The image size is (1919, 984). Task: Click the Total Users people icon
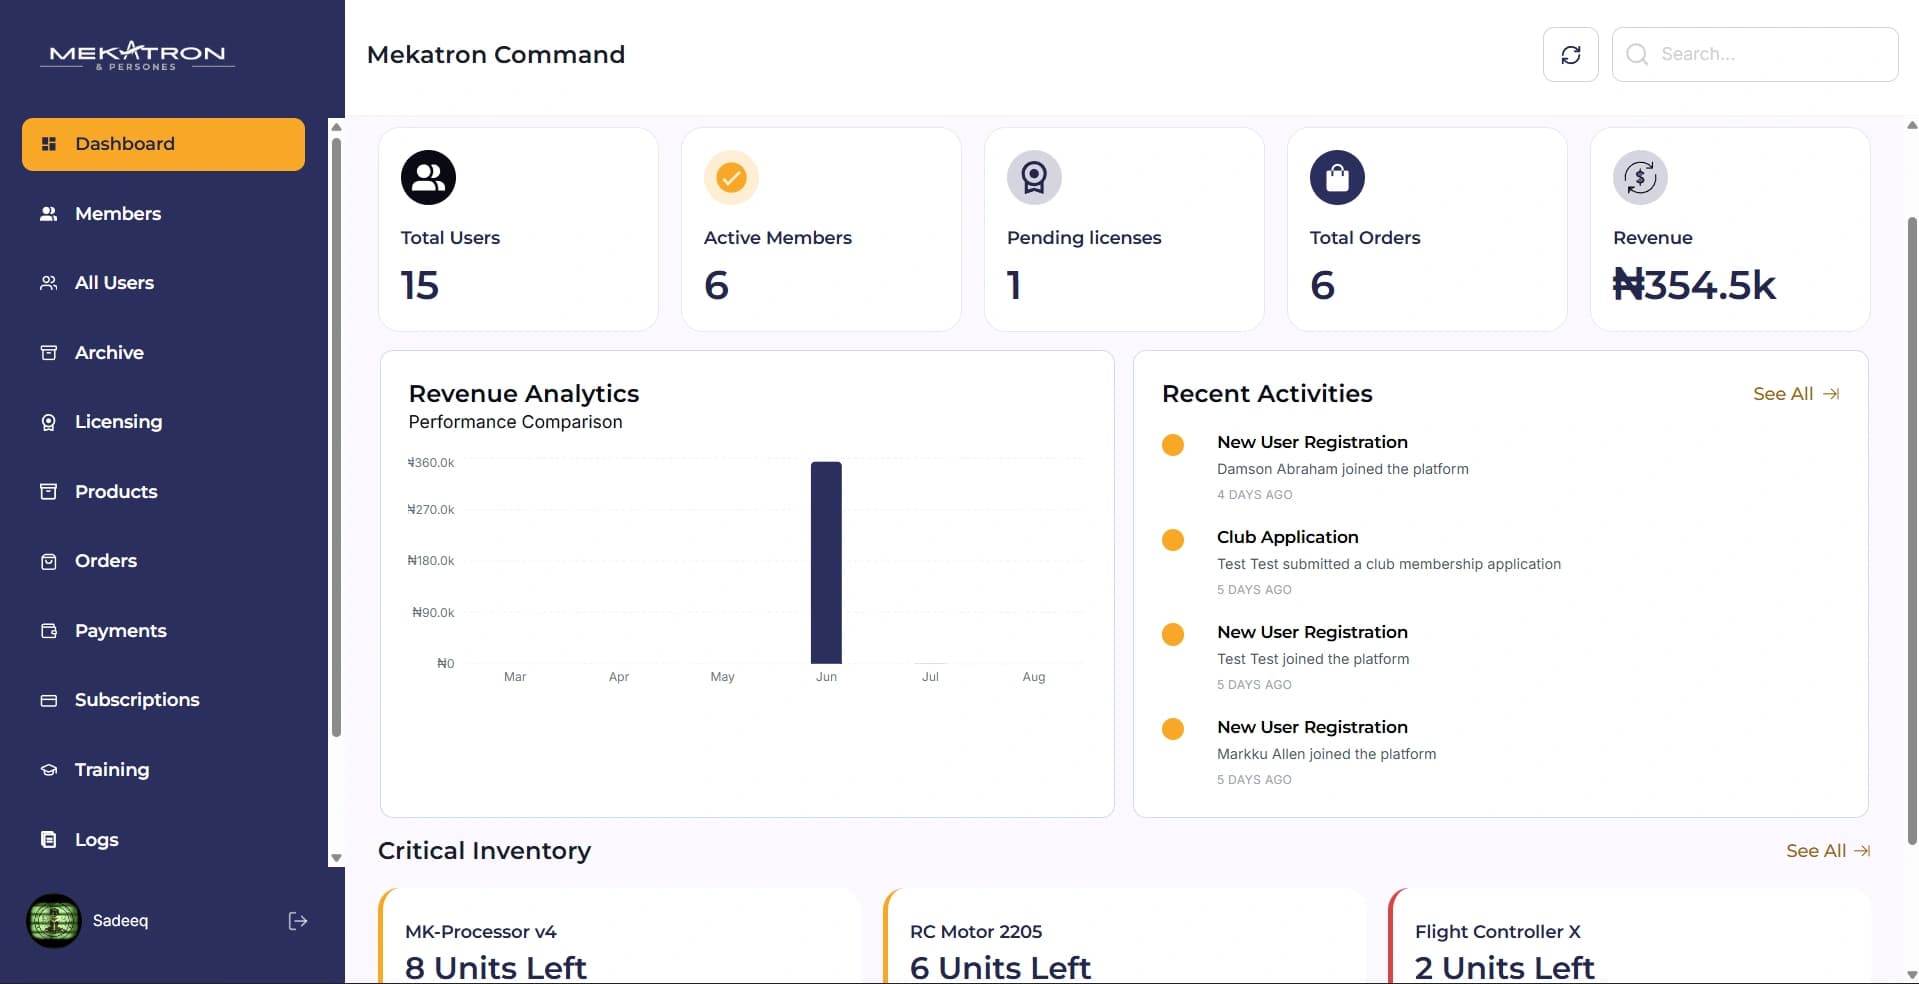point(428,177)
